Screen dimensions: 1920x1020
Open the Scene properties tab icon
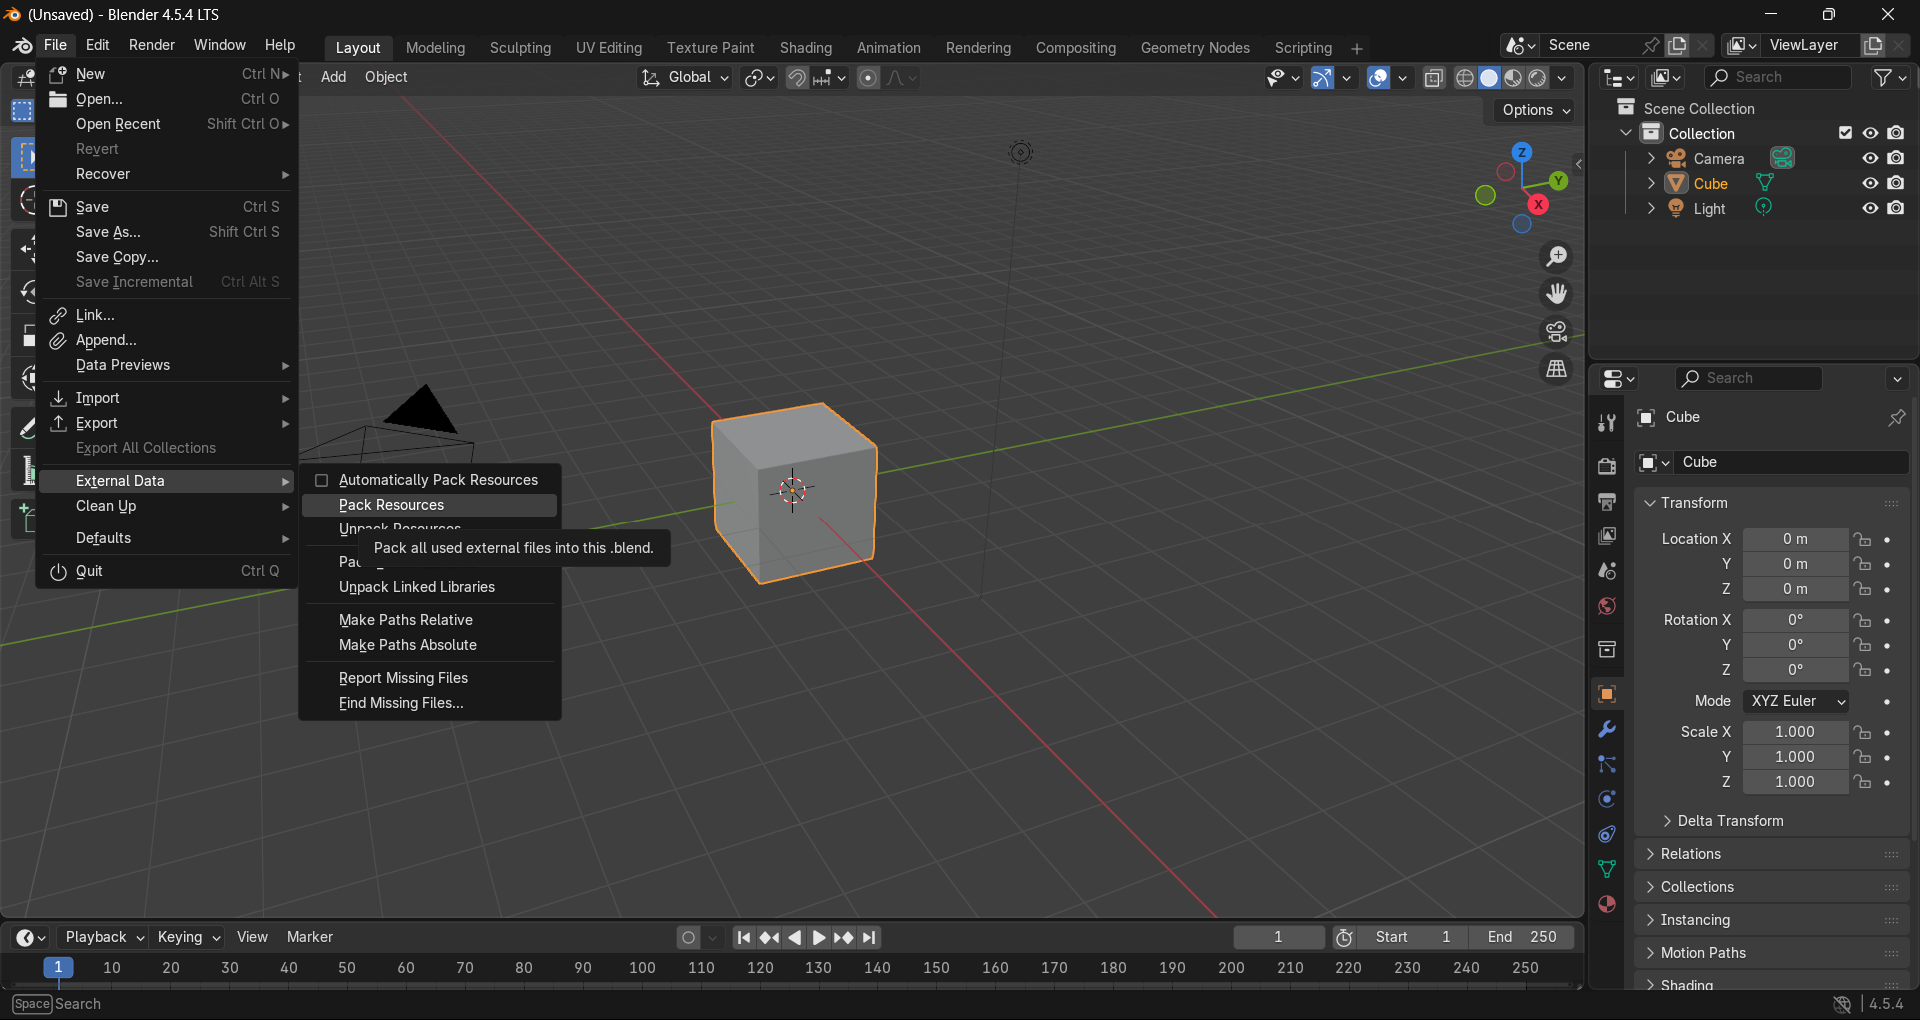pos(1607,571)
